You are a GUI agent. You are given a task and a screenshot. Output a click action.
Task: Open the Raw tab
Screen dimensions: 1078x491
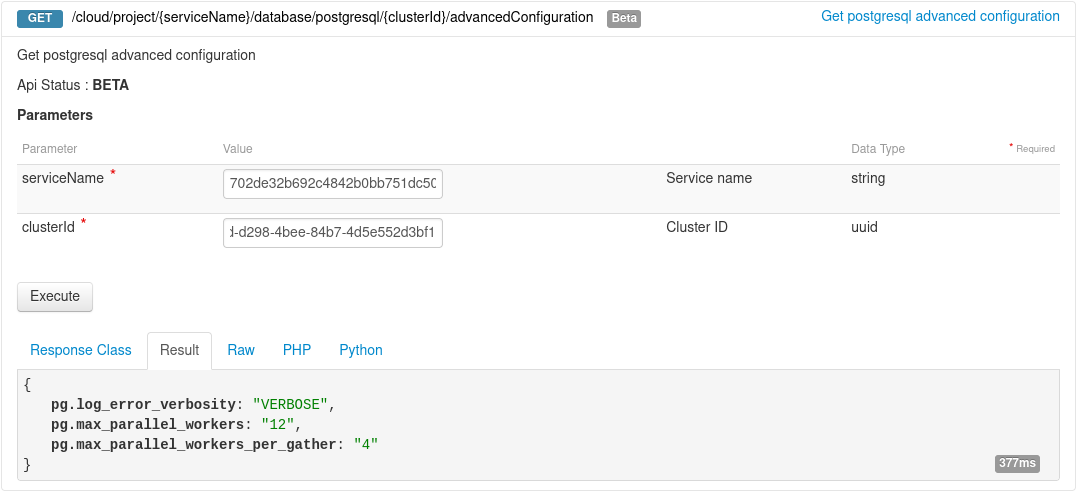tap(241, 350)
